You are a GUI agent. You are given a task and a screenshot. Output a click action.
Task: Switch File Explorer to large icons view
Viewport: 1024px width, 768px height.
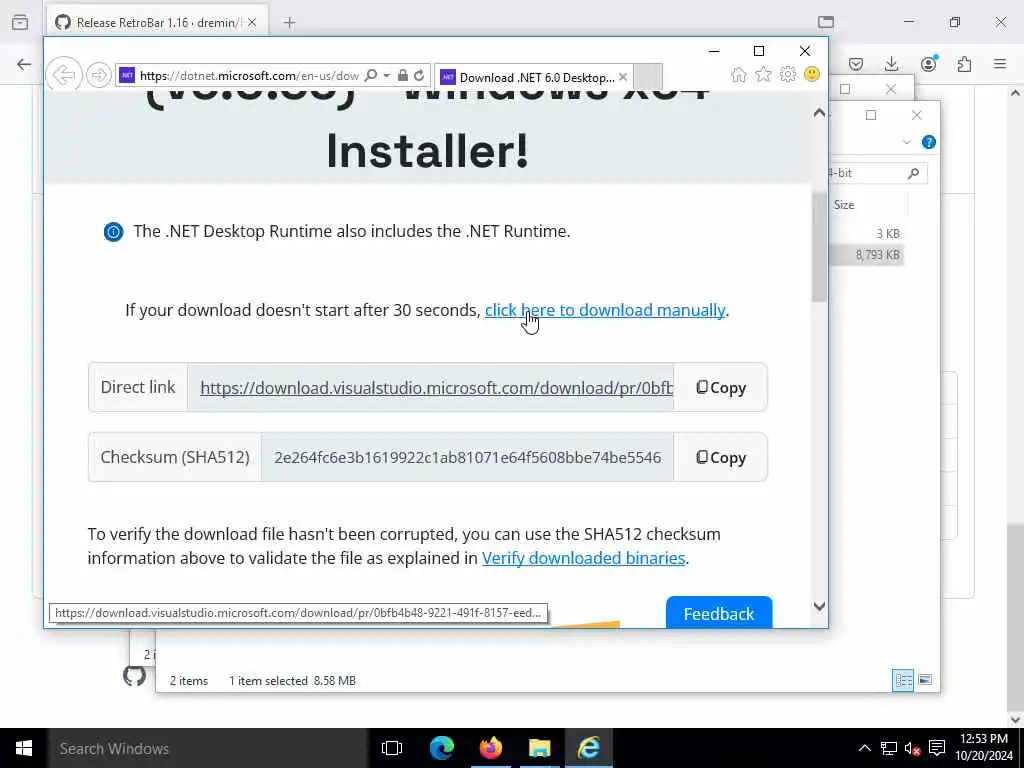point(925,680)
